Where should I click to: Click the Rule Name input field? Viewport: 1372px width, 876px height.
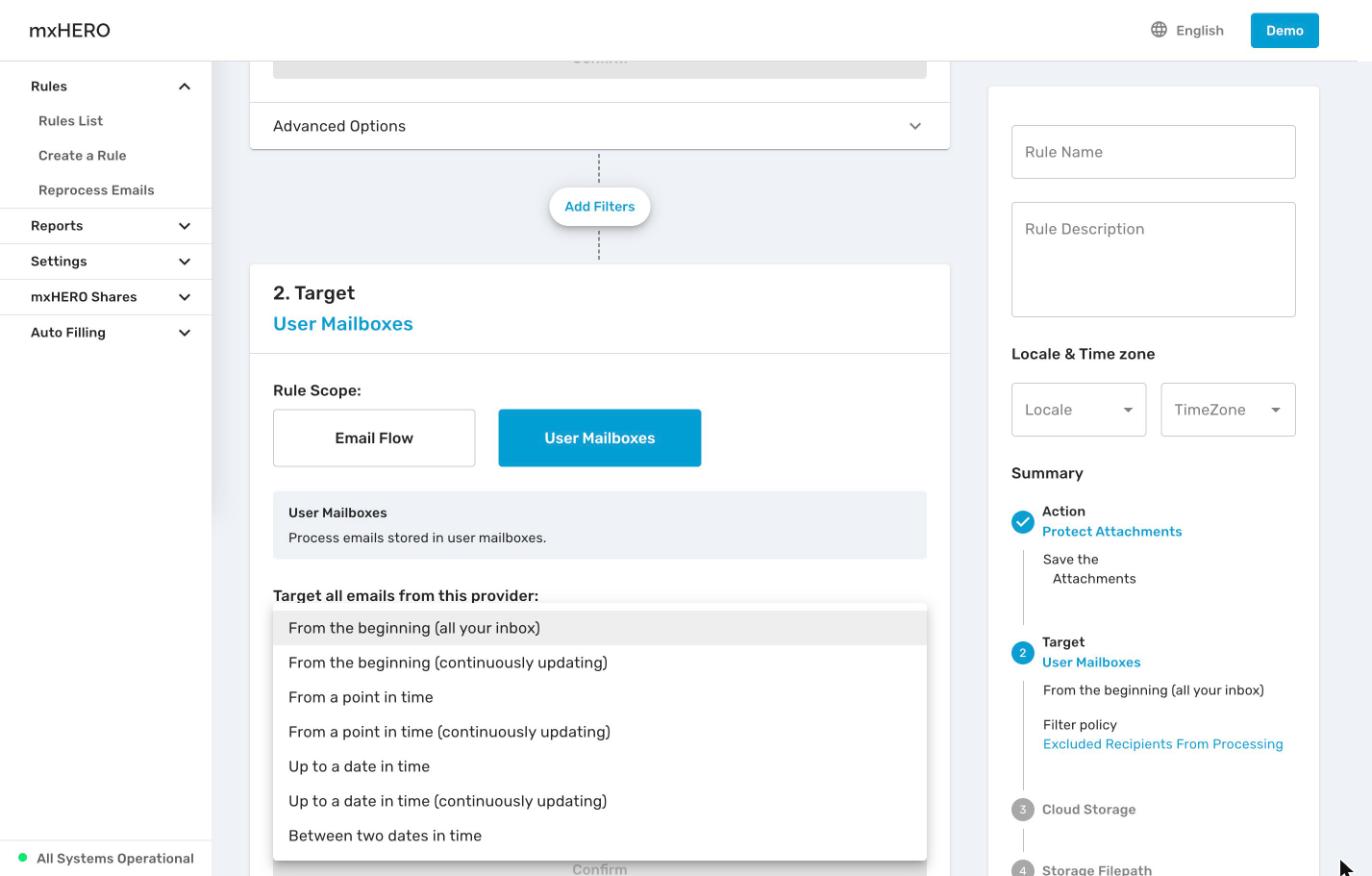[x=1153, y=152]
